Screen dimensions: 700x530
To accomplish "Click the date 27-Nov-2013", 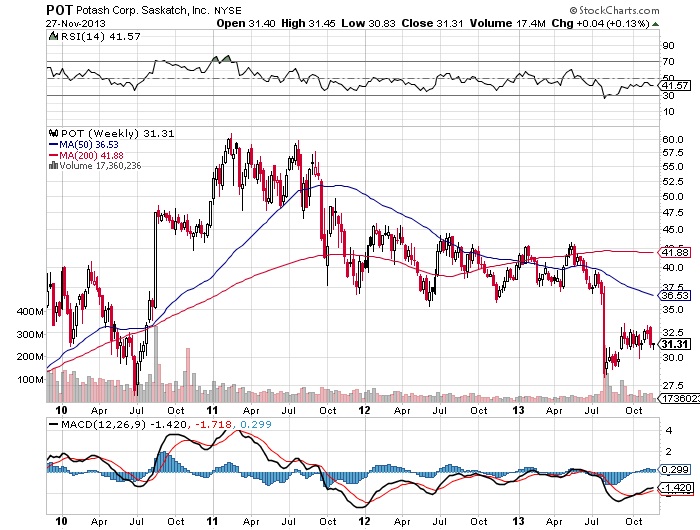I will pyautogui.click(x=75, y=23).
